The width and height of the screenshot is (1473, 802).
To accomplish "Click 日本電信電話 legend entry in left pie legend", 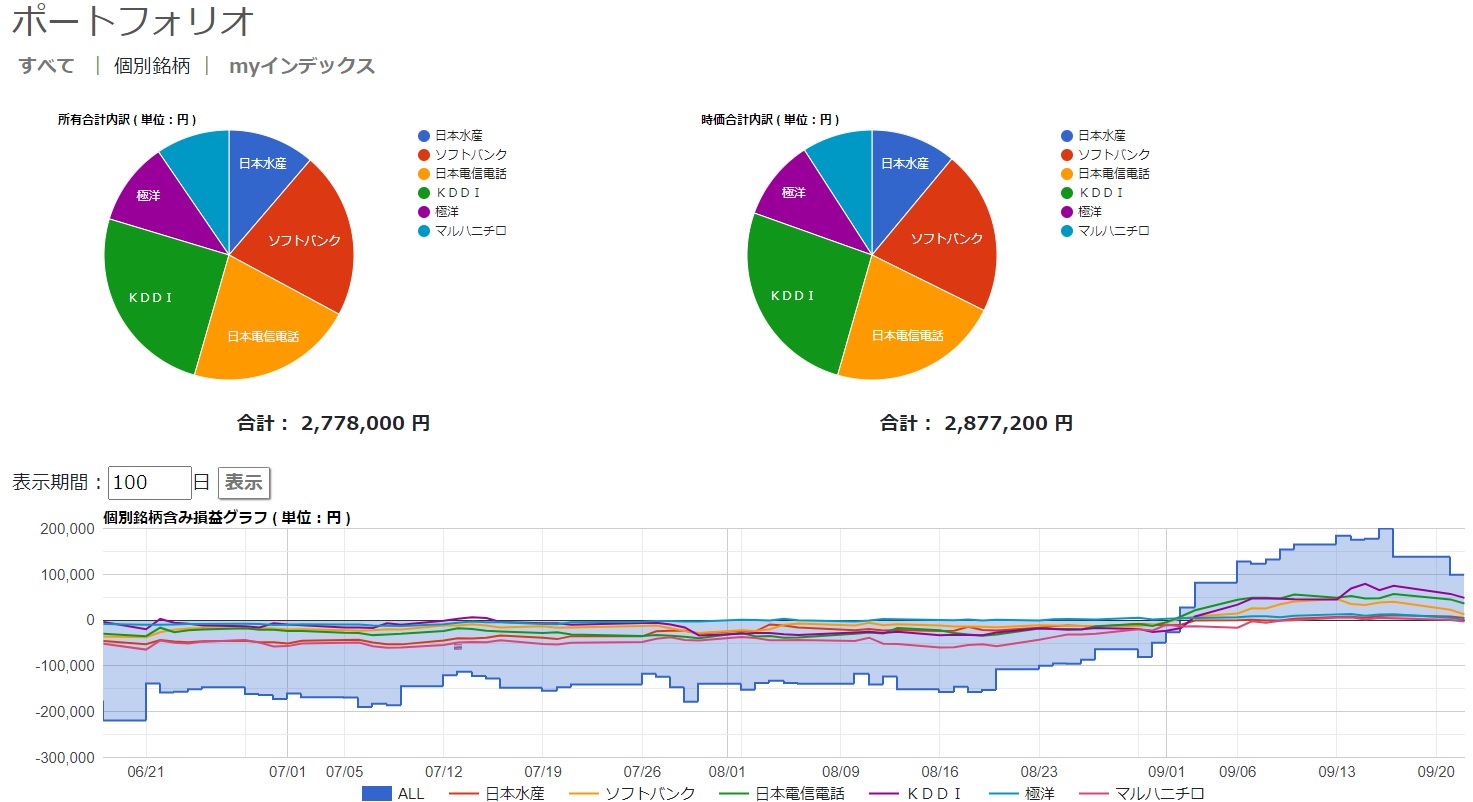I will (x=462, y=174).
